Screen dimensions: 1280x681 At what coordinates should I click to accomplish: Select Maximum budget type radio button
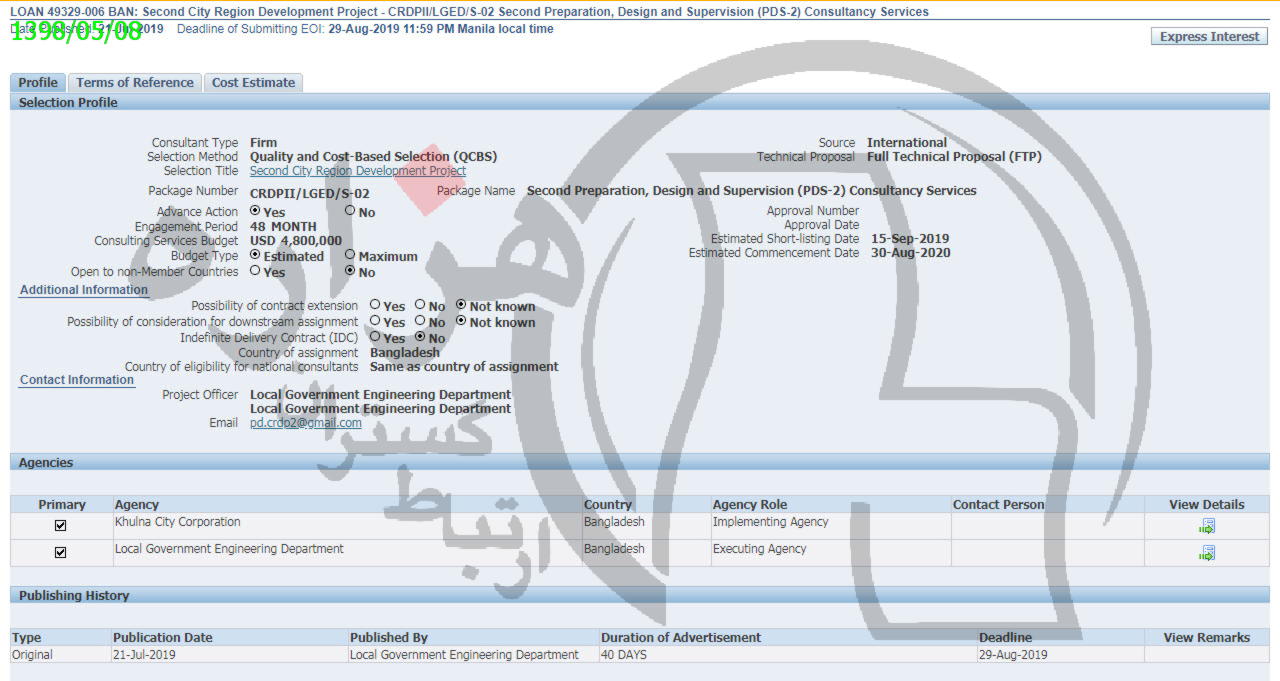[x=350, y=256]
